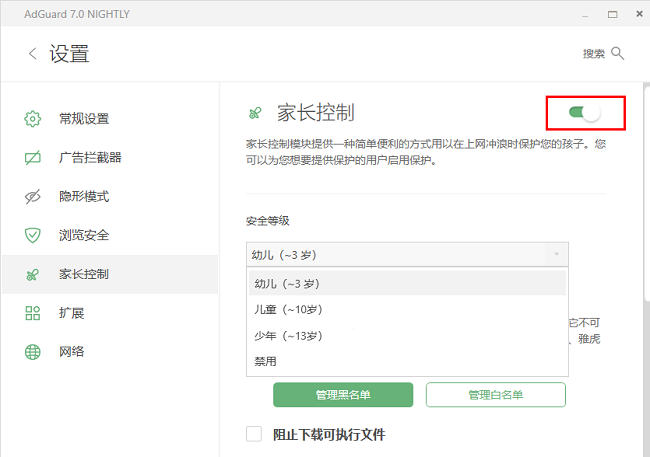This screenshot has height=457, width=650.
Task: Click the pacifier icon beside the 家长控制 heading
Action: point(255,113)
